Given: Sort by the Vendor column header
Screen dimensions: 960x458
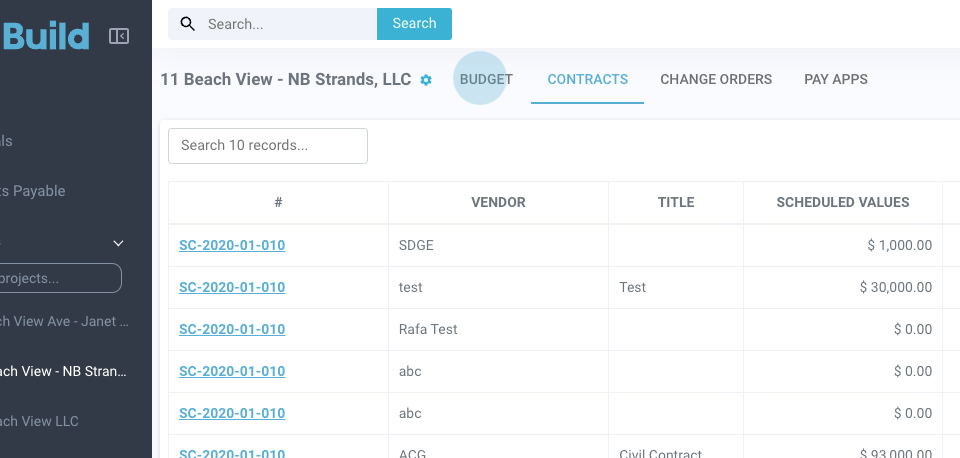Looking at the screenshot, I should pos(498,202).
